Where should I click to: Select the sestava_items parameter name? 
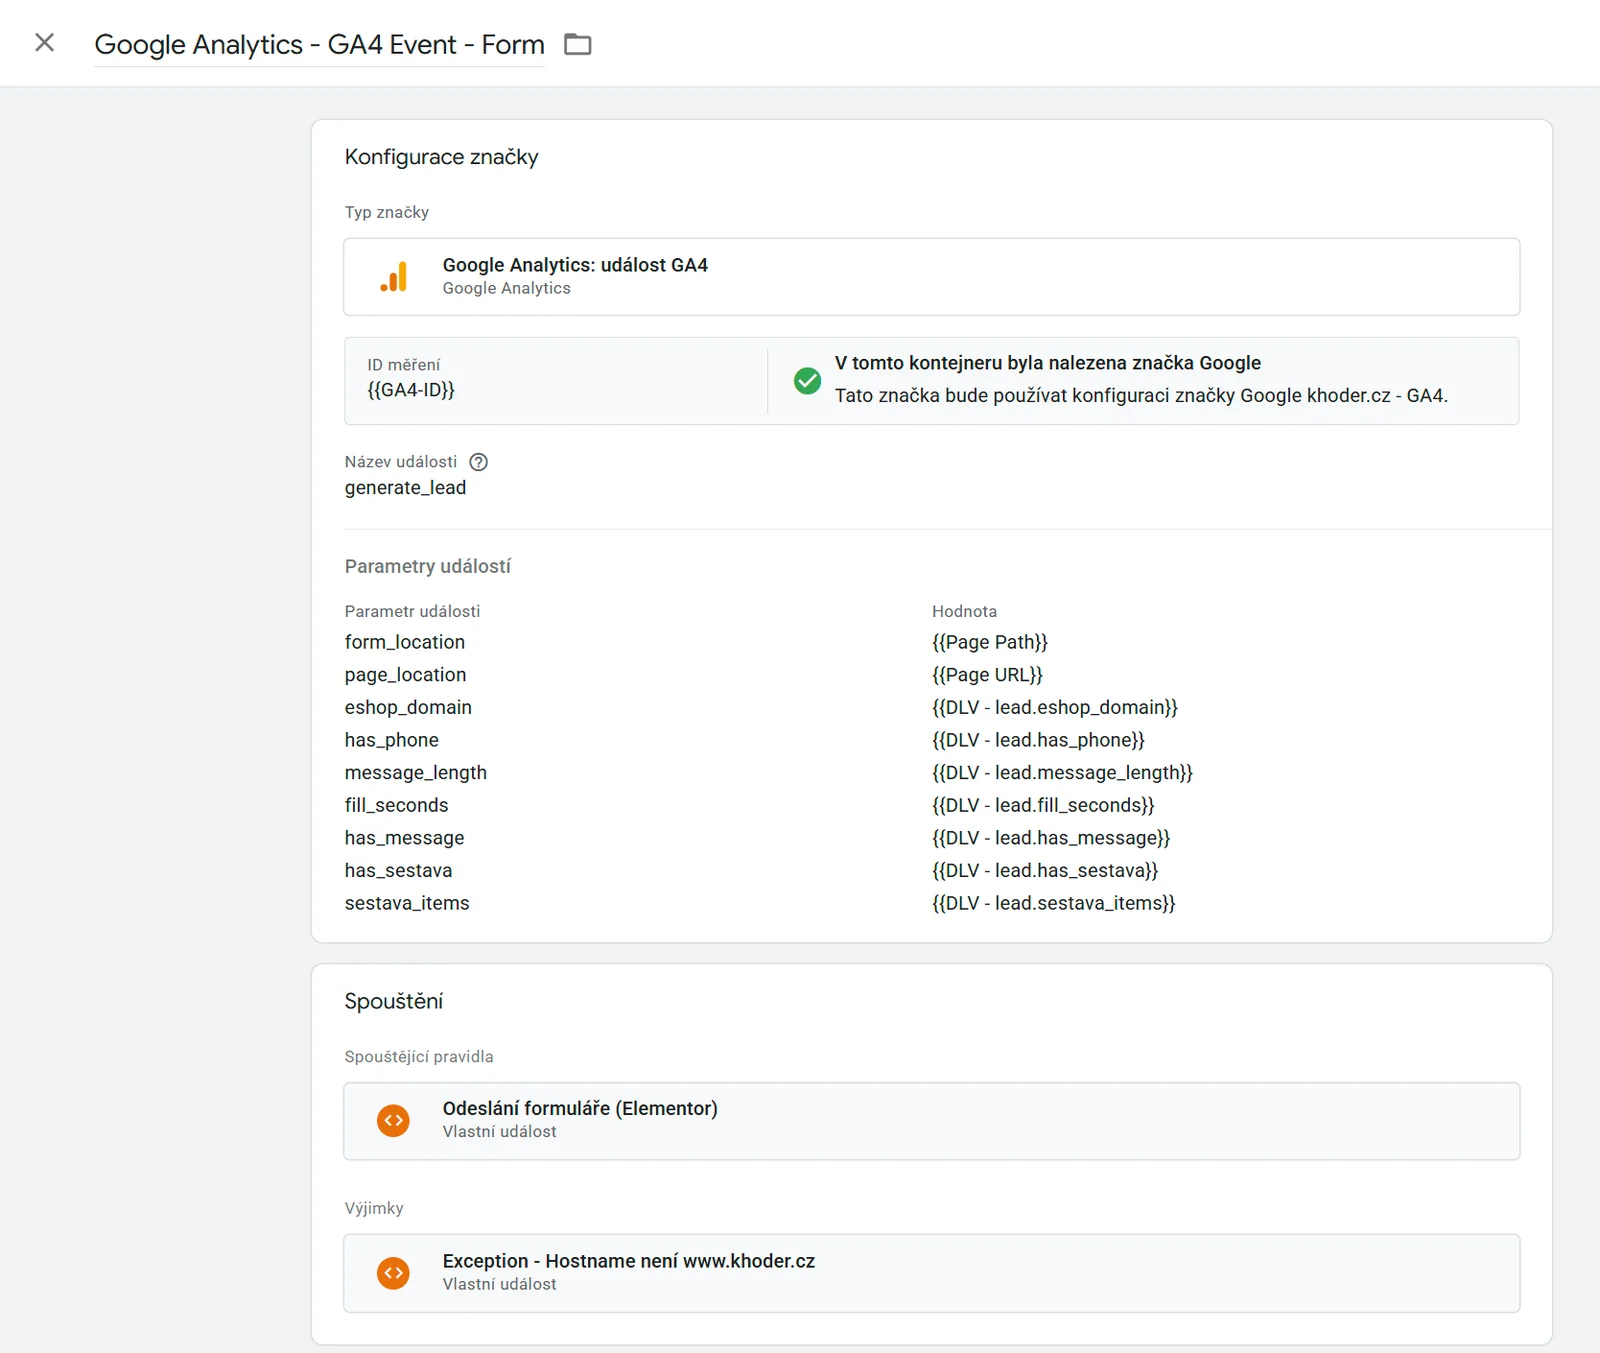407,903
